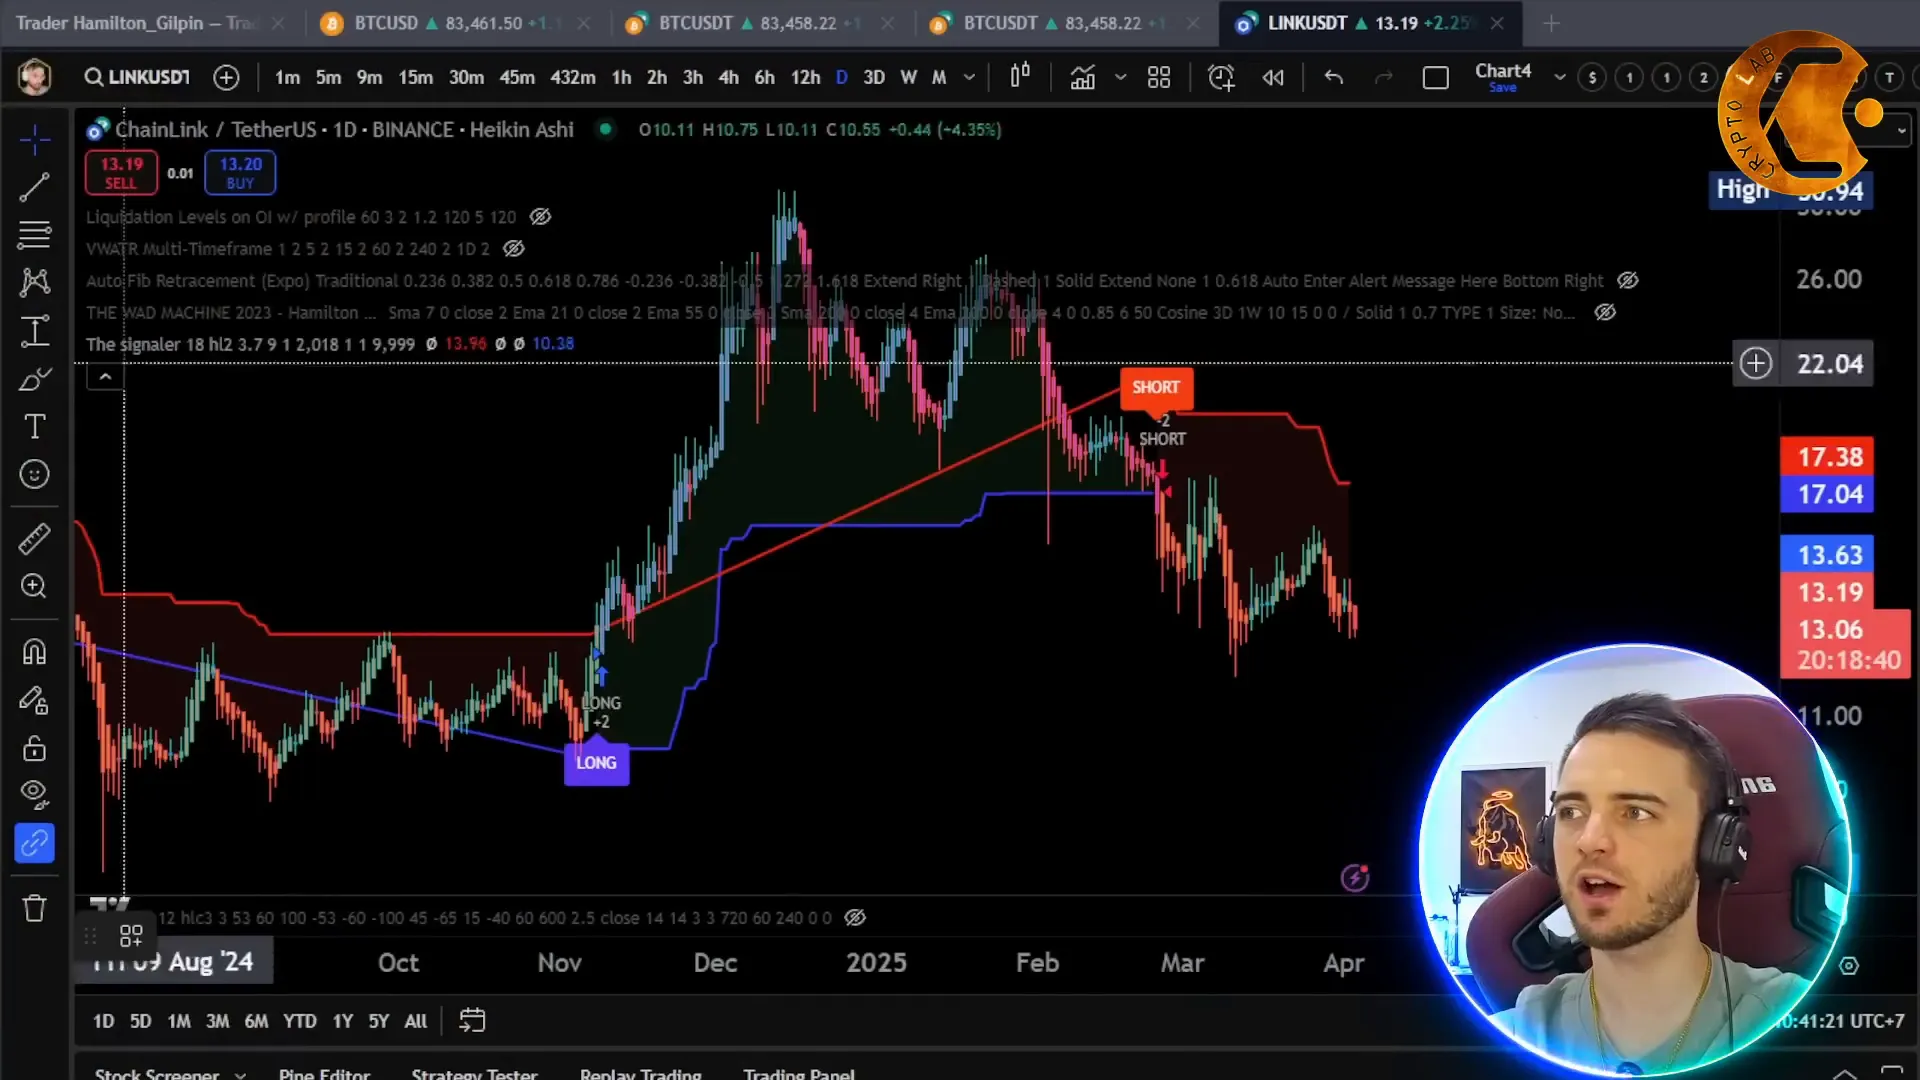Screen dimensions: 1920x1080
Task: Hide all drawings with the eye icon
Action: pyautogui.click(x=34, y=795)
